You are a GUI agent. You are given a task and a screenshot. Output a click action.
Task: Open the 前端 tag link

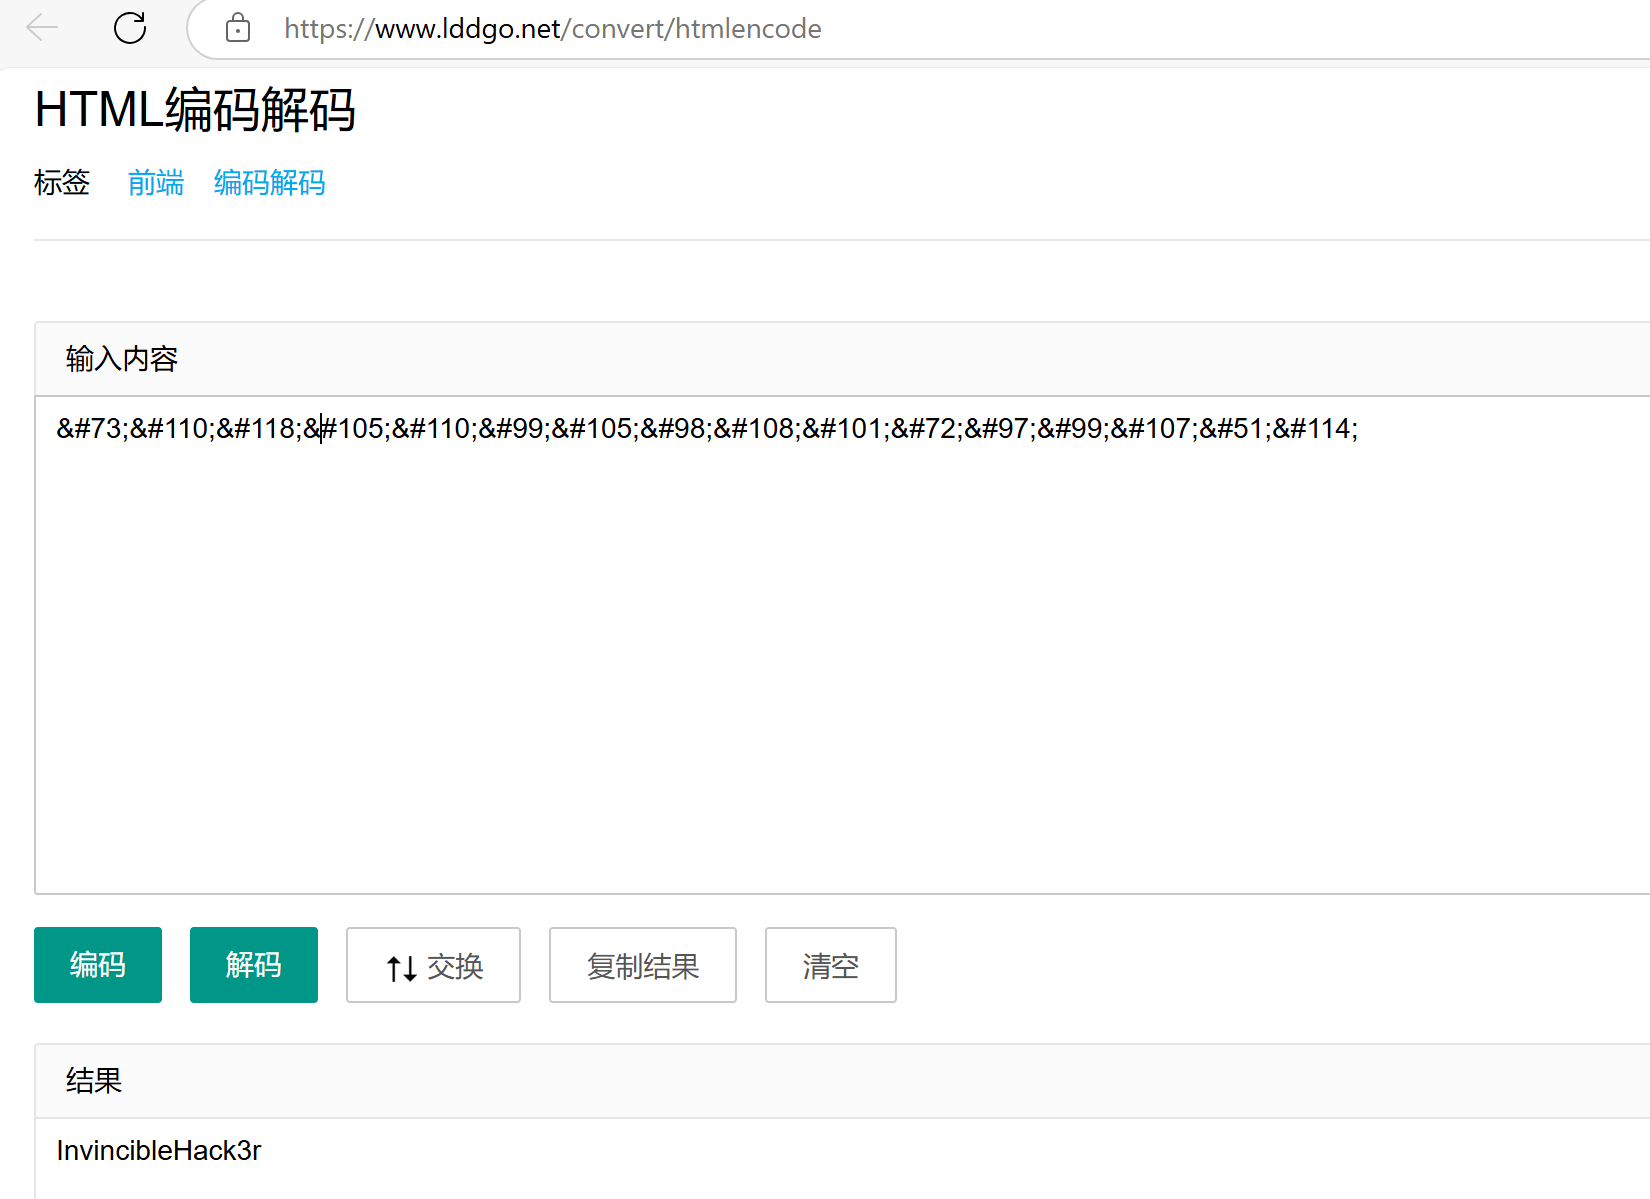156,183
